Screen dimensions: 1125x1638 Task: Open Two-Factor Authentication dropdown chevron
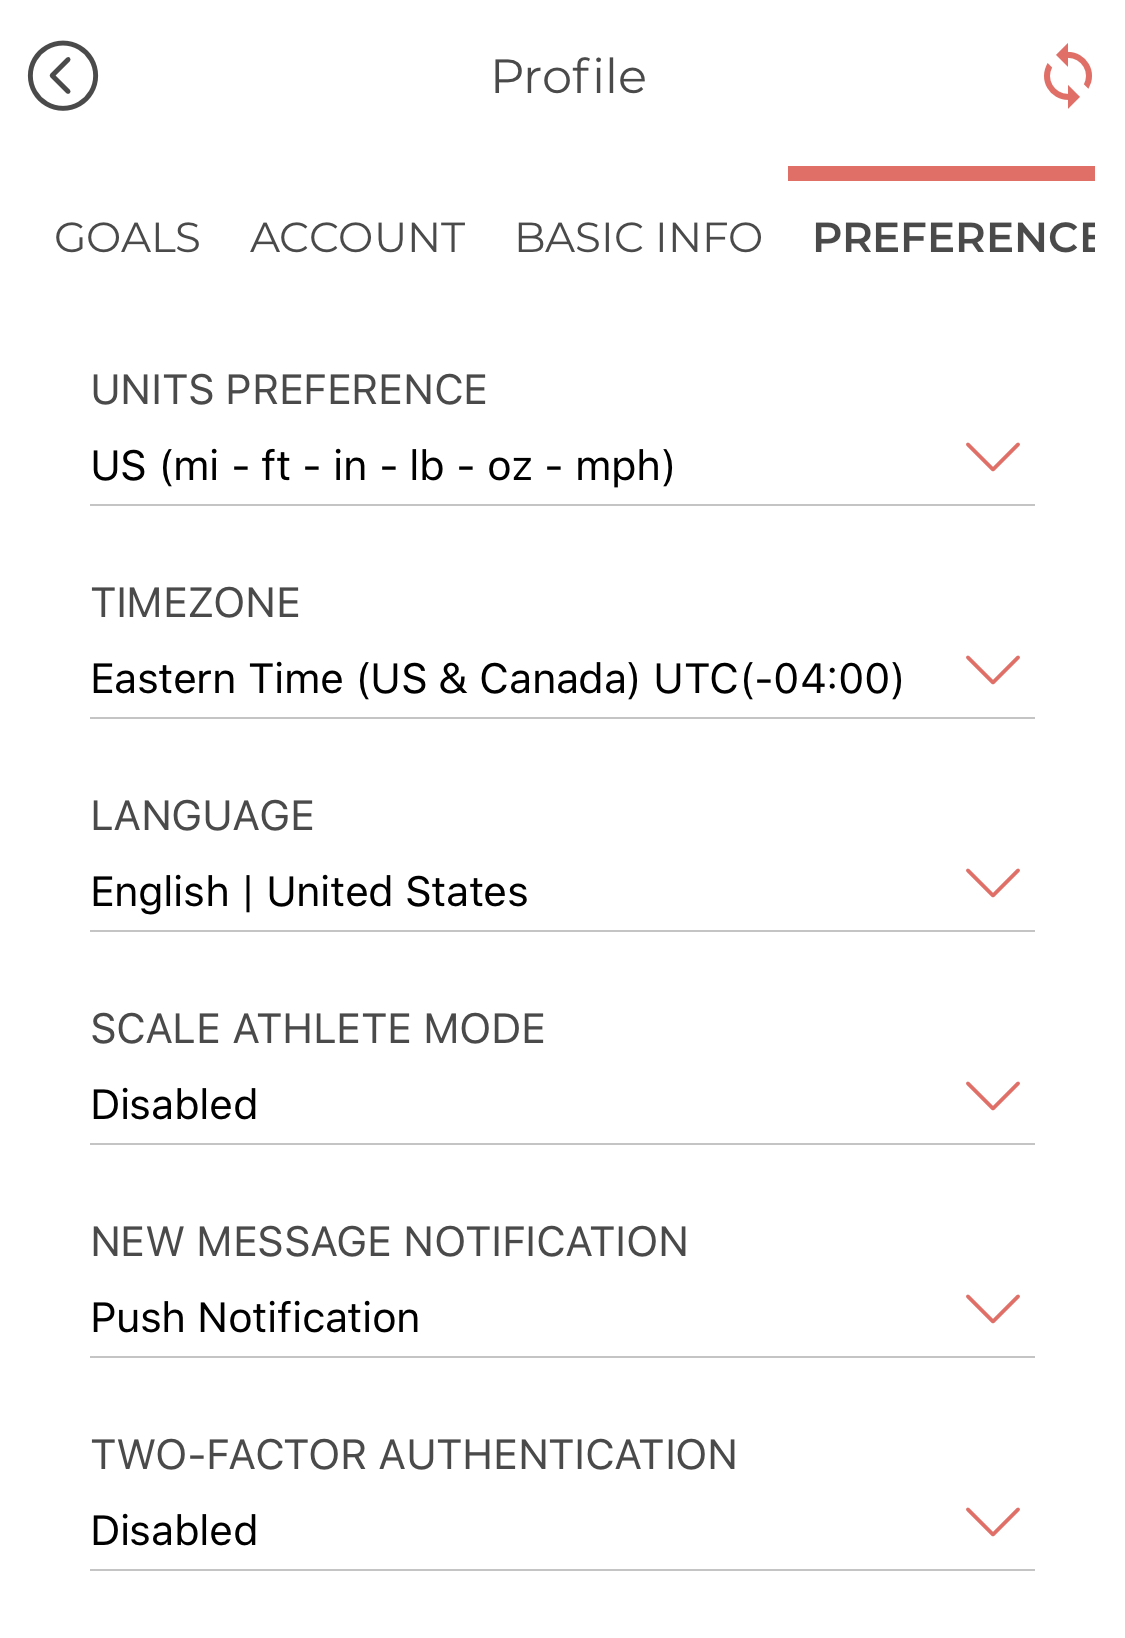[x=992, y=1522]
